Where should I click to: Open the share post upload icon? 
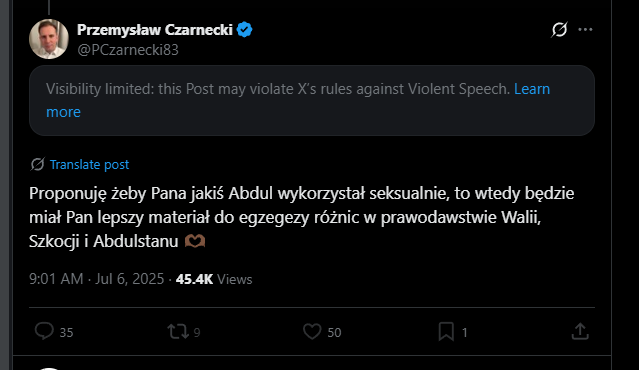(x=580, y=331)
